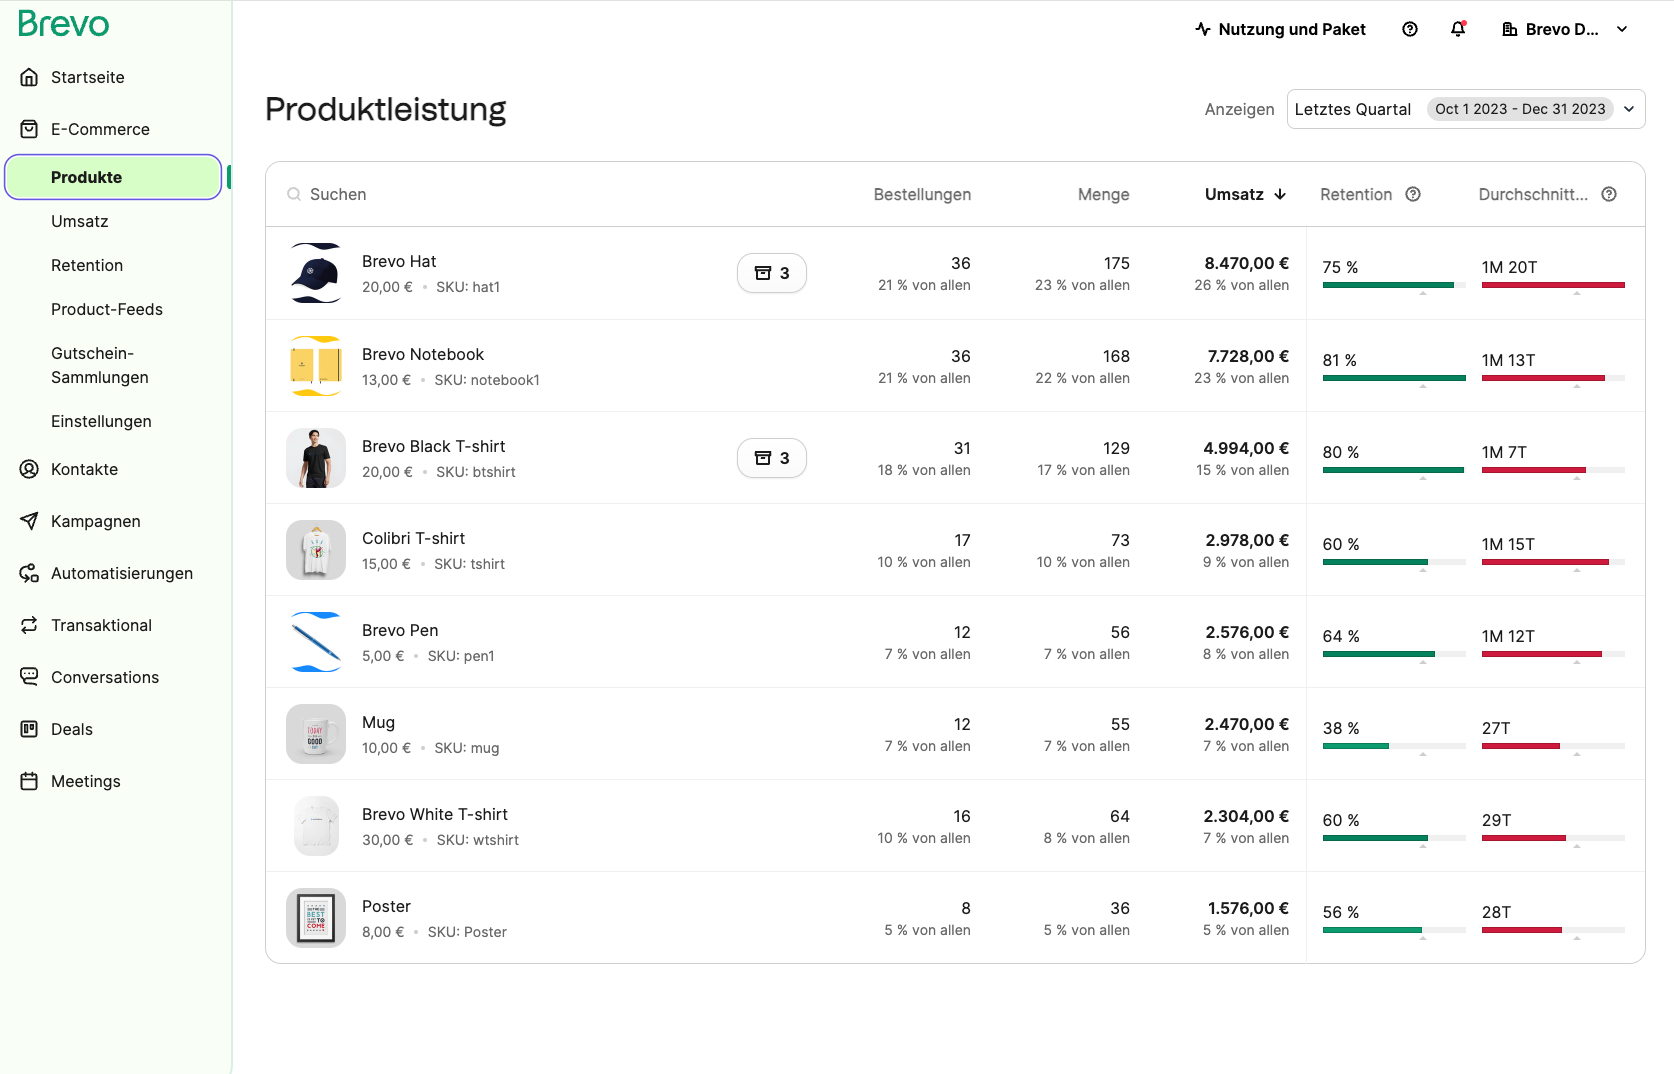The image size is (1674, 1074).
Task: Open the help question mark icon in header
Action: coord(1410,29)
